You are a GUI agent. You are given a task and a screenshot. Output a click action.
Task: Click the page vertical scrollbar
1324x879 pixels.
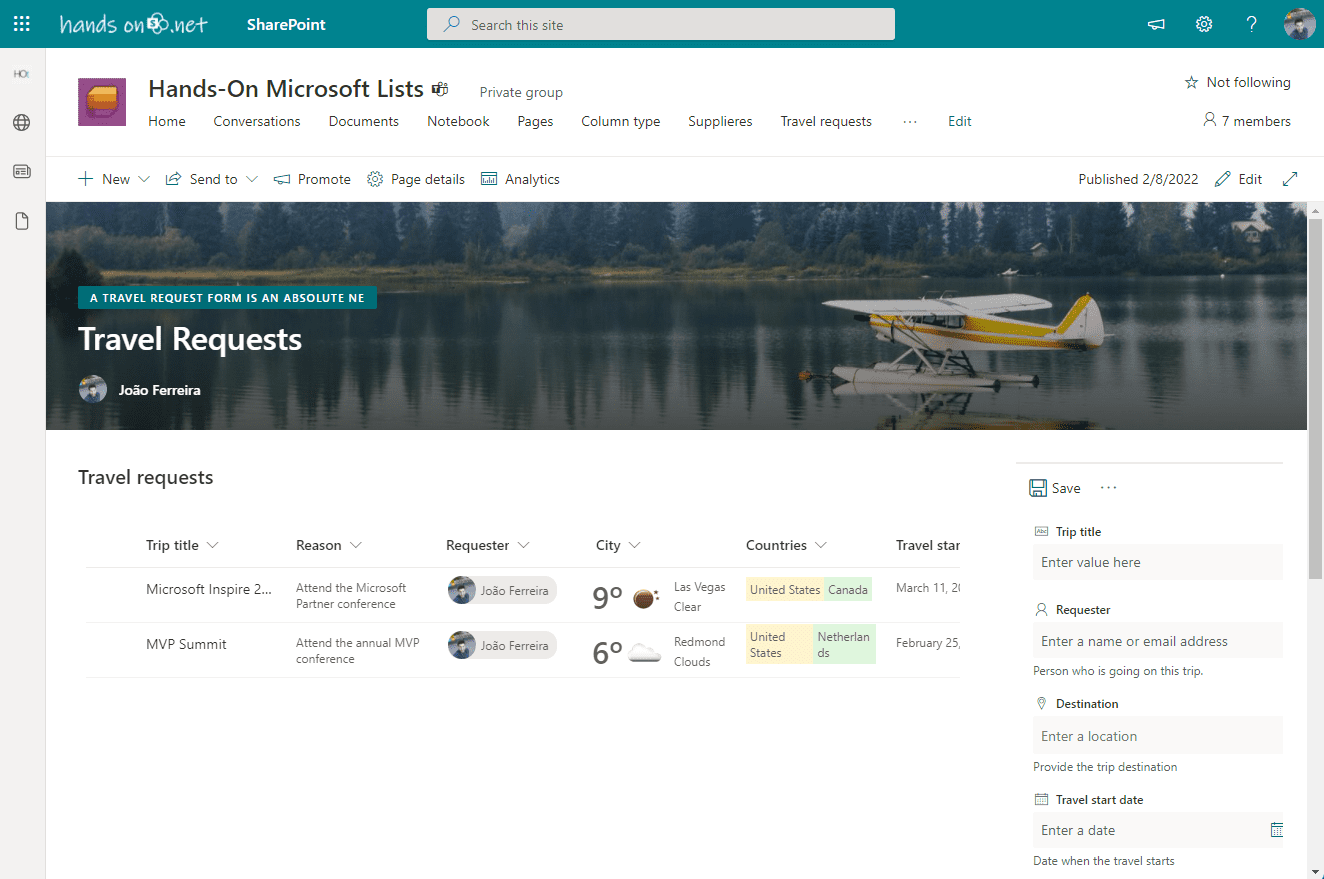tap(1315, 400)
